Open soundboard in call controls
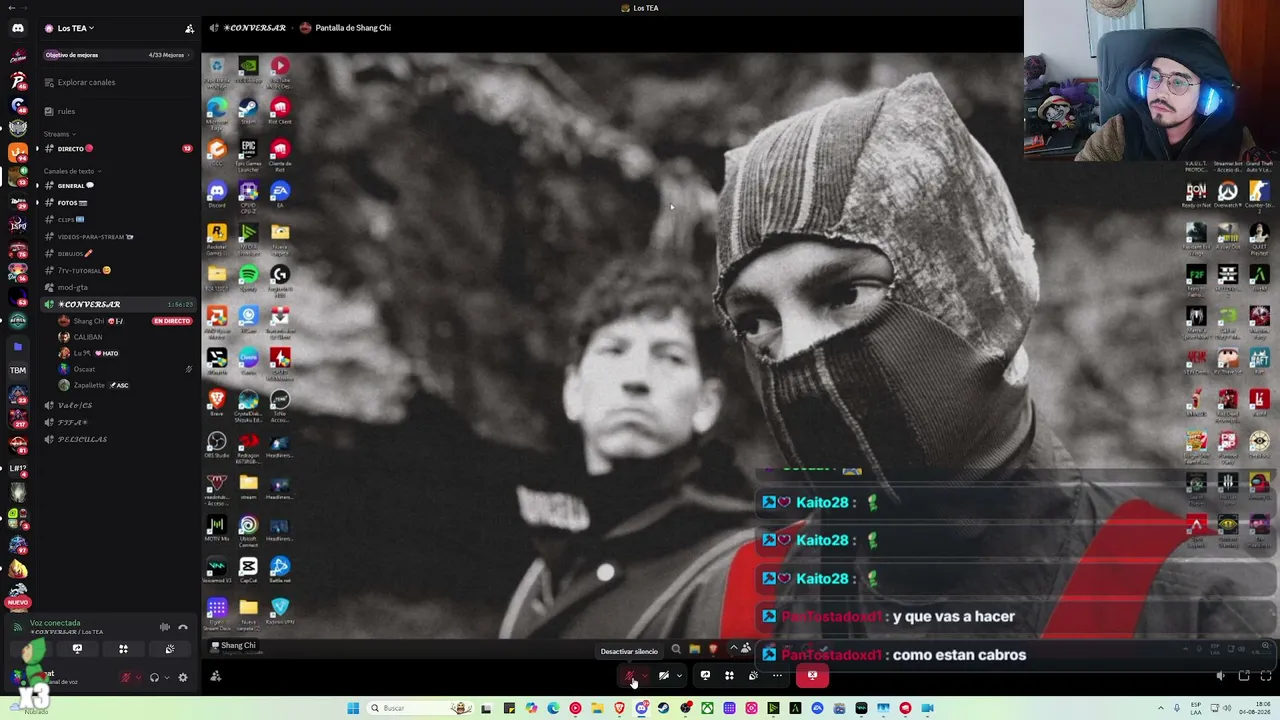Screen dimensions: 1280x720 [x=753, y=676]
